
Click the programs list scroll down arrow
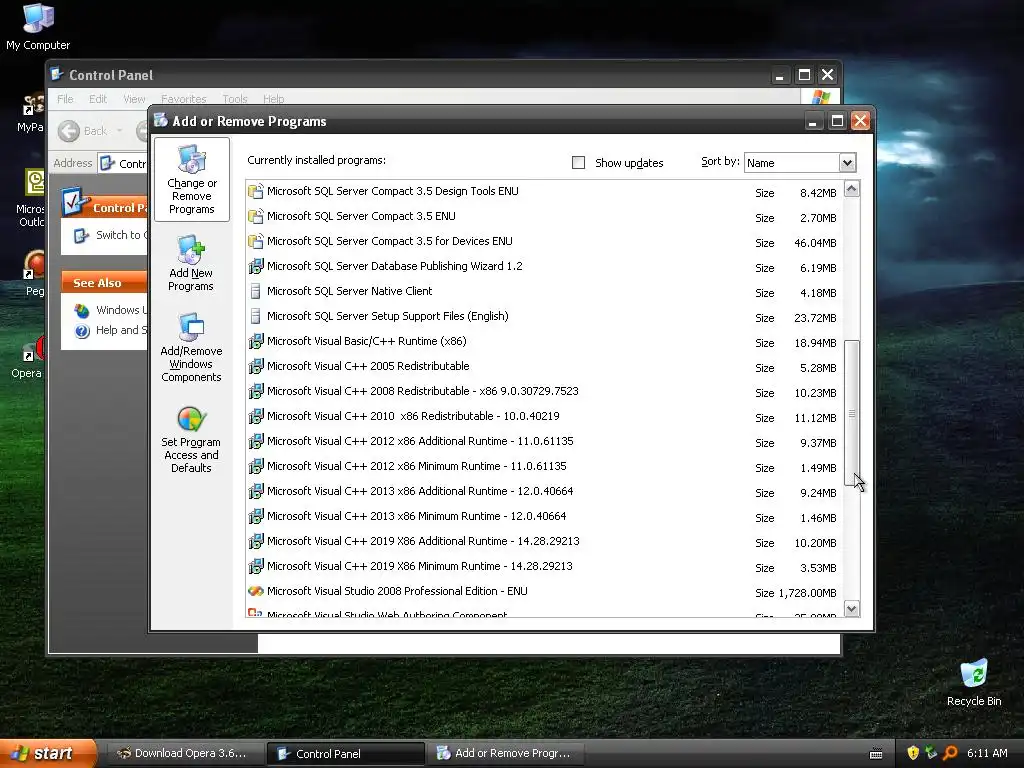pos(852,609)
